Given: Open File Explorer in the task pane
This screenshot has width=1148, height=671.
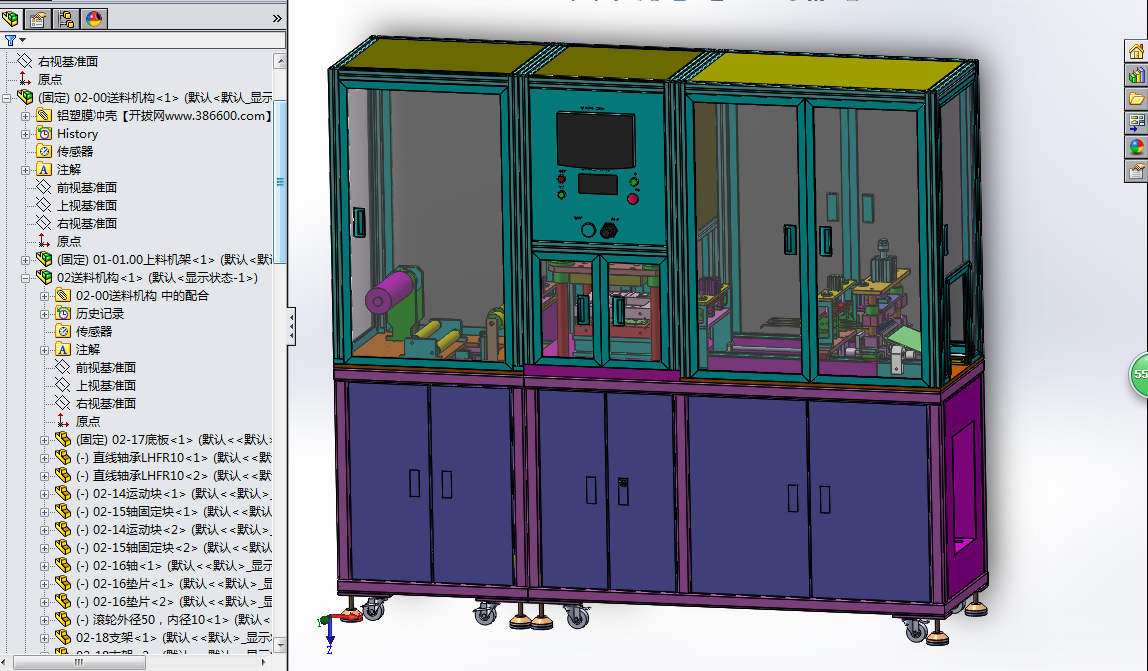Looking at the screenshot, I should (x=1136, y=98).
